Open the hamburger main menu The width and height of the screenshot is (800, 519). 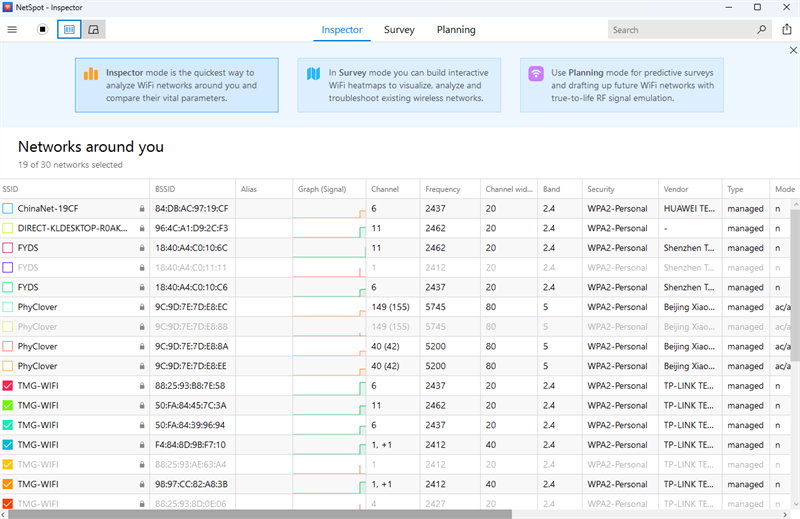12,30
